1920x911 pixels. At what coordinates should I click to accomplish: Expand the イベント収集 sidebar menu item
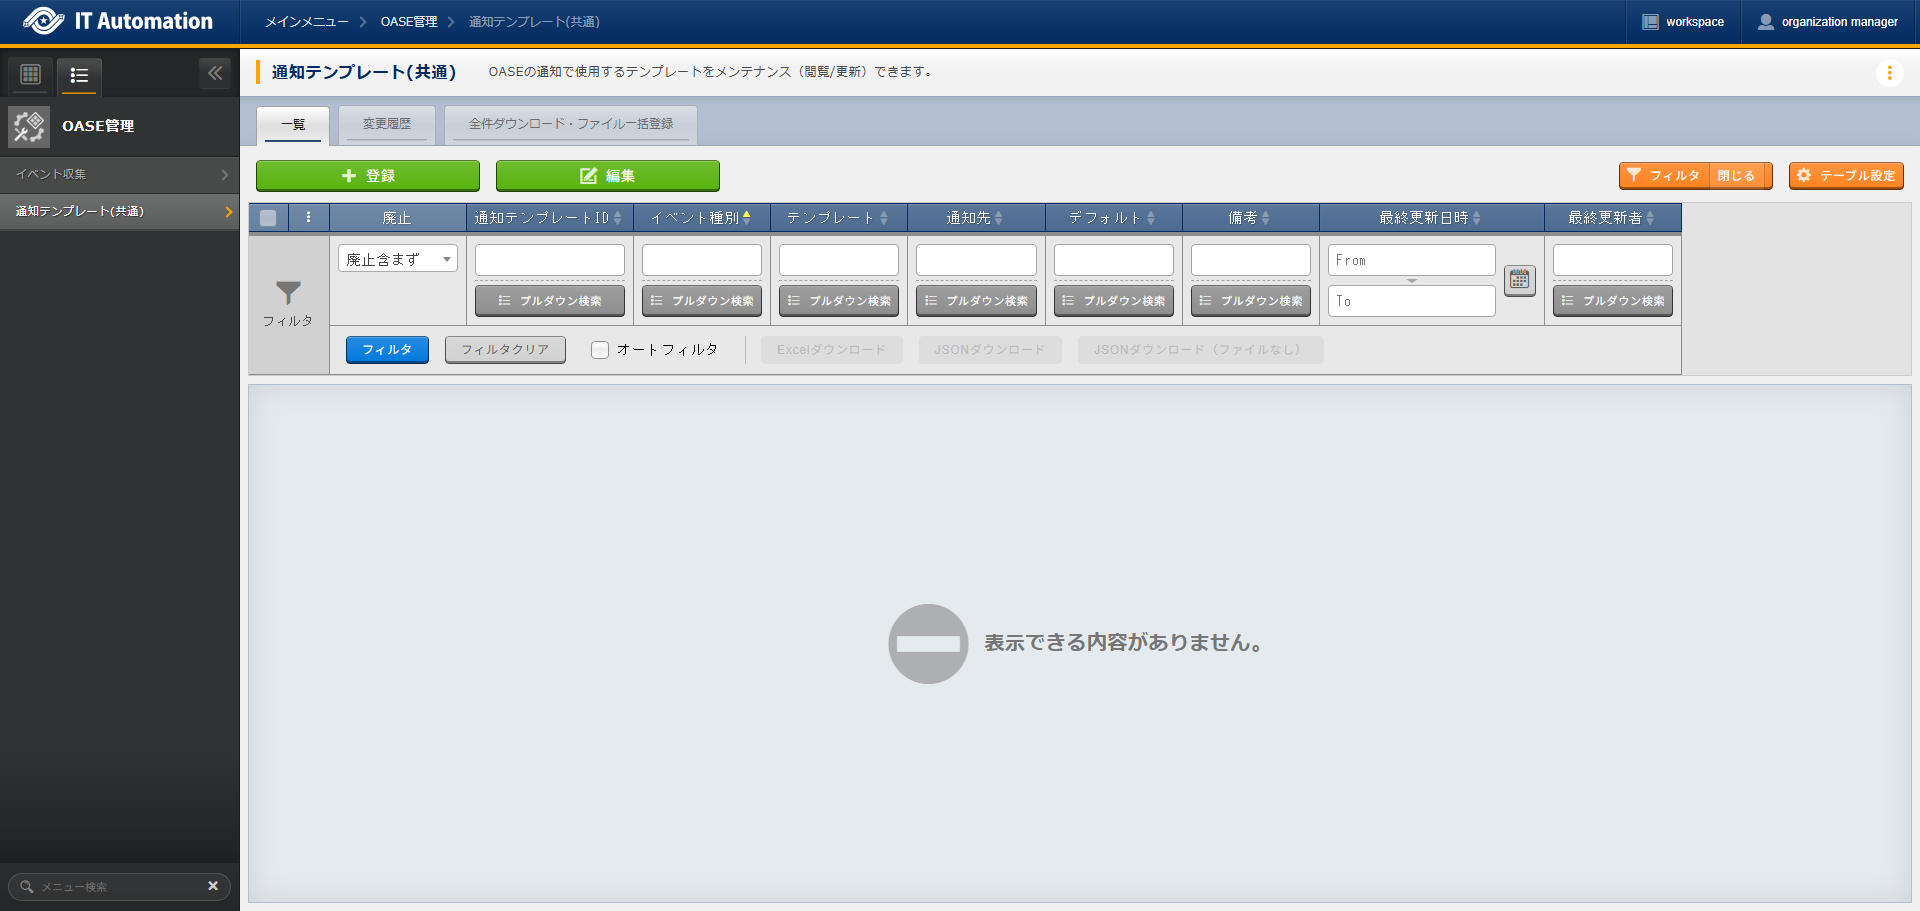coord(119,174)
